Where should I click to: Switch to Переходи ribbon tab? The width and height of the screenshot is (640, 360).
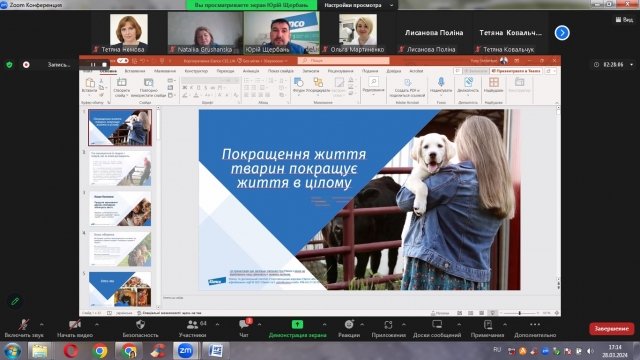coord(225,71)
